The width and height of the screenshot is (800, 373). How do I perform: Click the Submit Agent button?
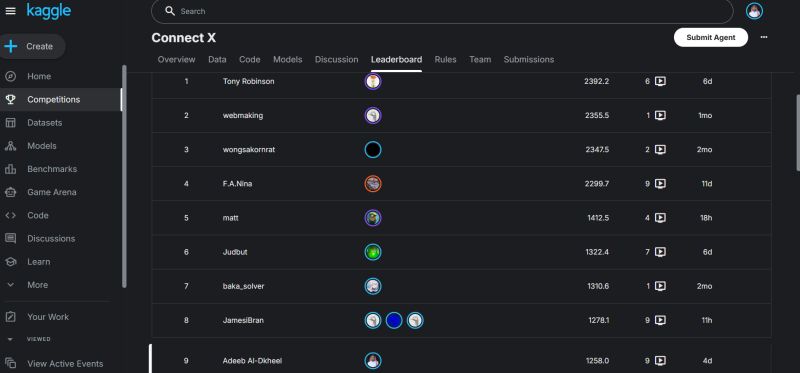pos(711,37)
